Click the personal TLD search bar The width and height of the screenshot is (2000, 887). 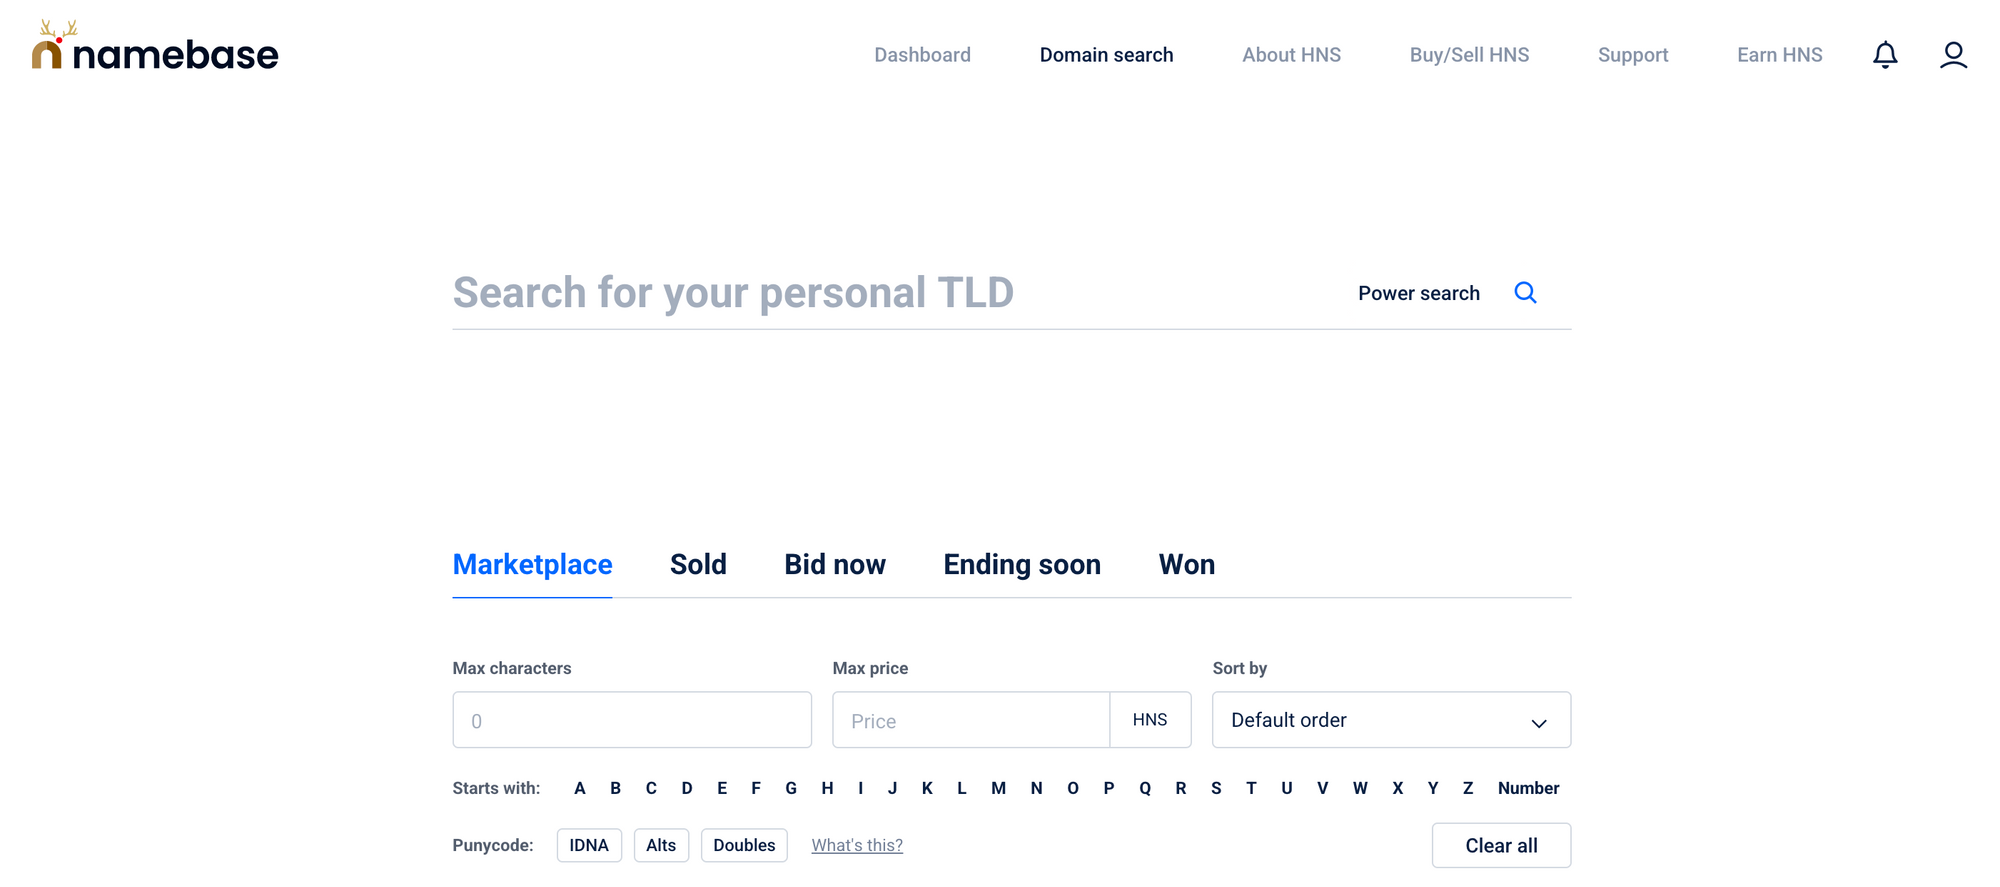tap(900, 292)
